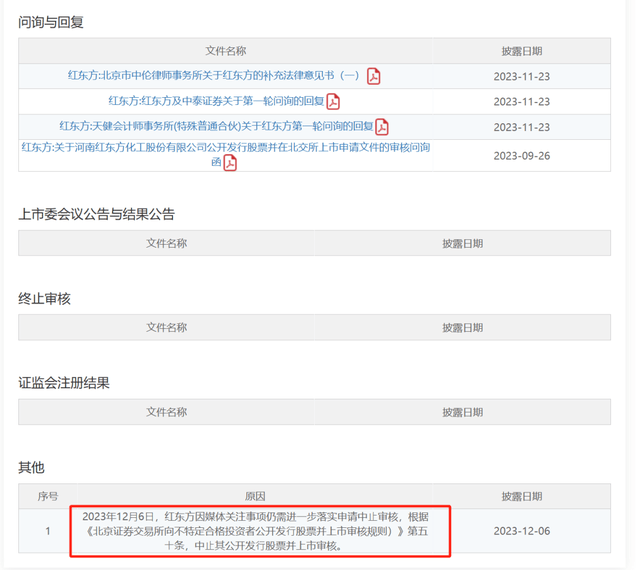
Task: Click 披露日期 header in 其他 table
Action: [522, 497]
